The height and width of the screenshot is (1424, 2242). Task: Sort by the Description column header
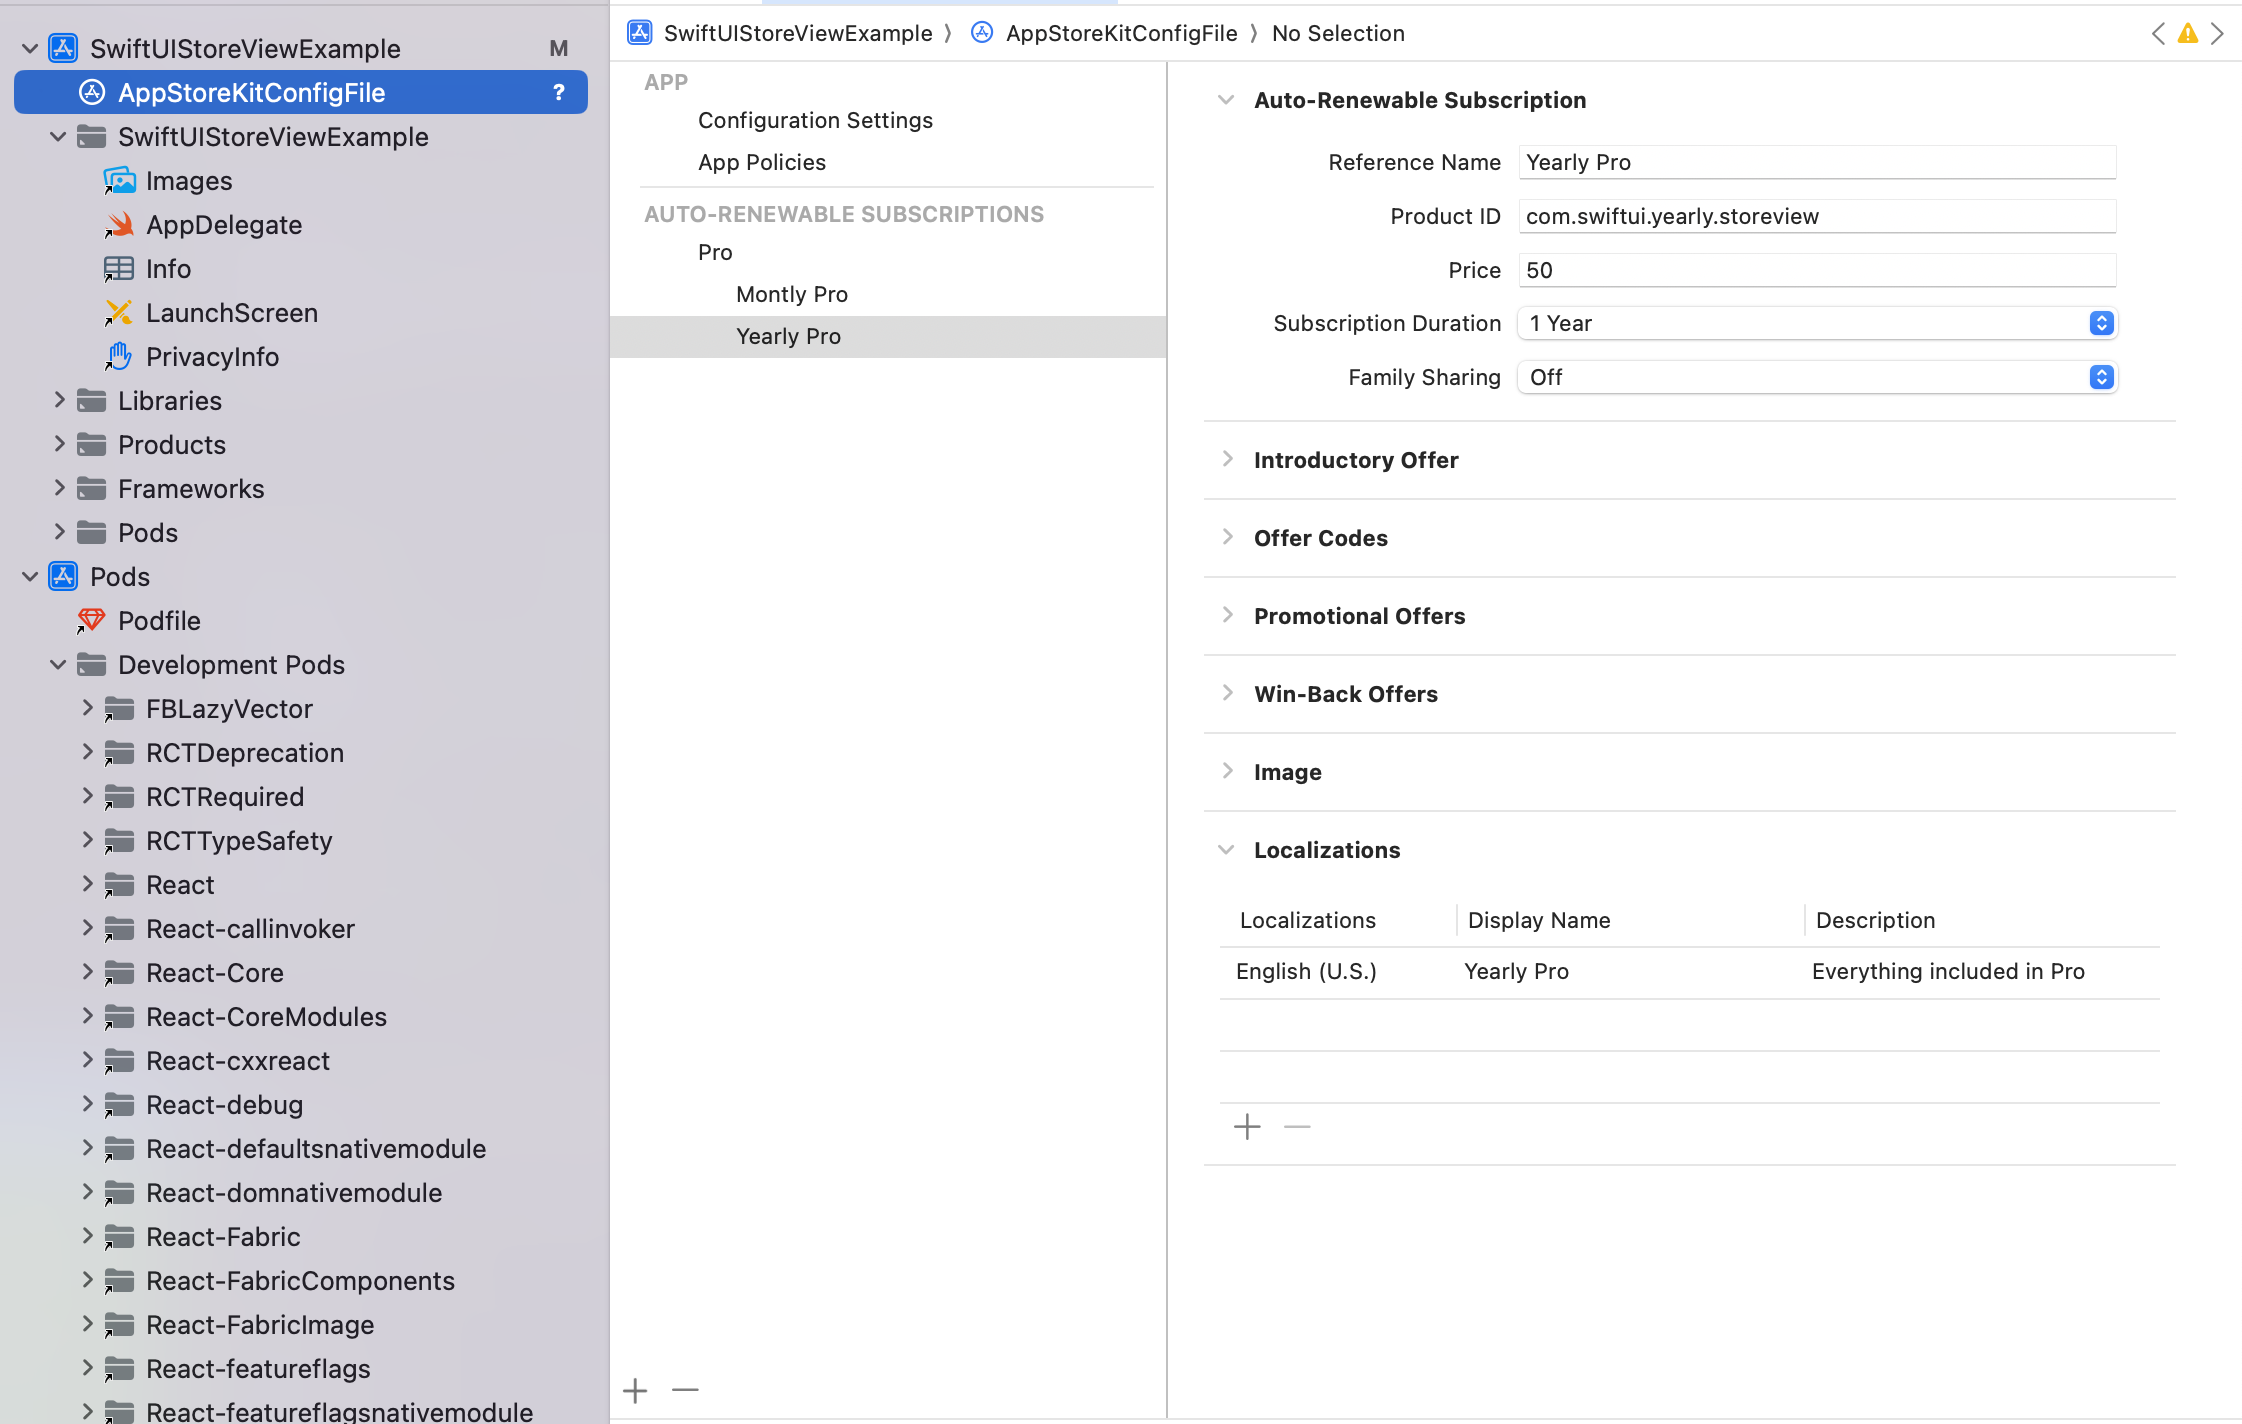point(1875,920)
